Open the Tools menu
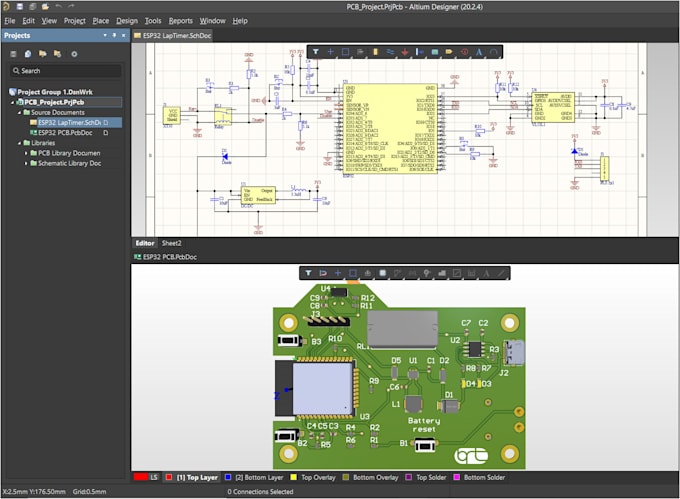The image size is (680, 499). [153, 21]
